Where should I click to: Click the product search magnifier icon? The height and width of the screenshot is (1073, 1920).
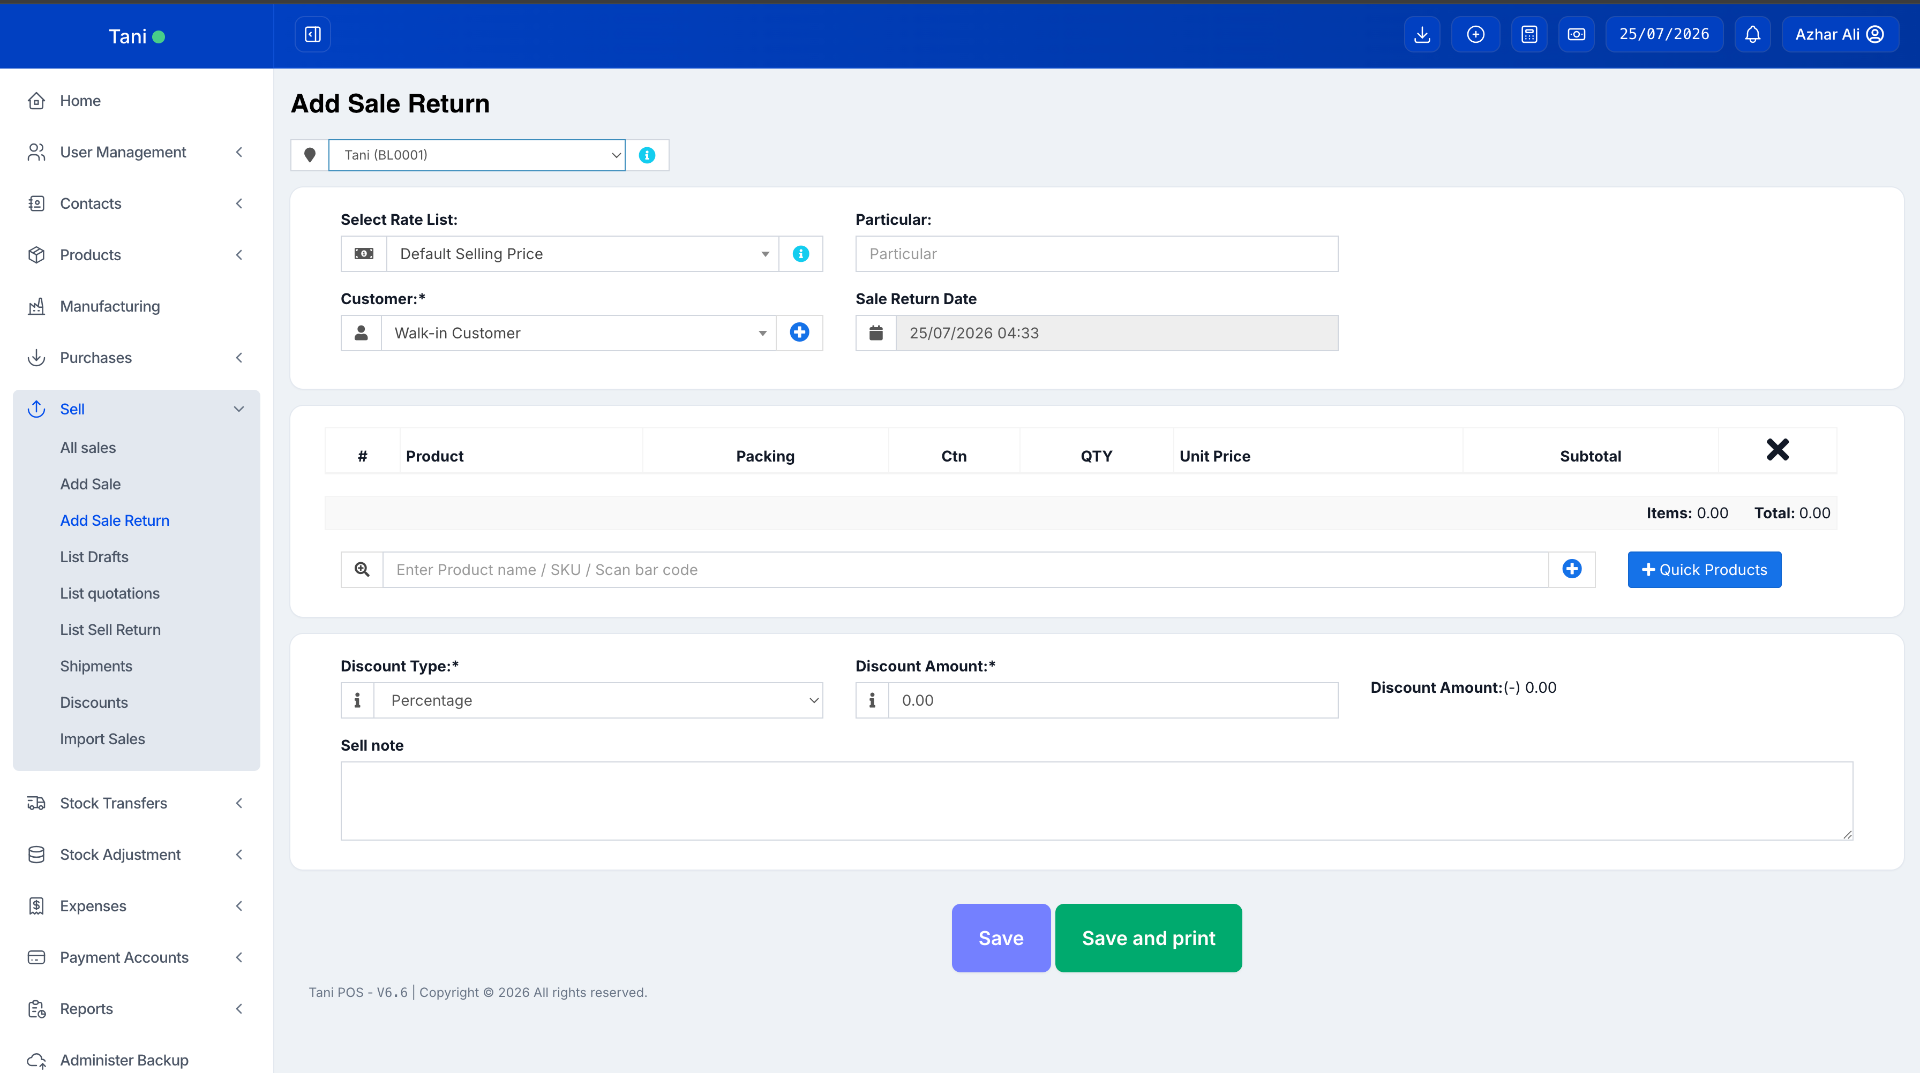362,570
